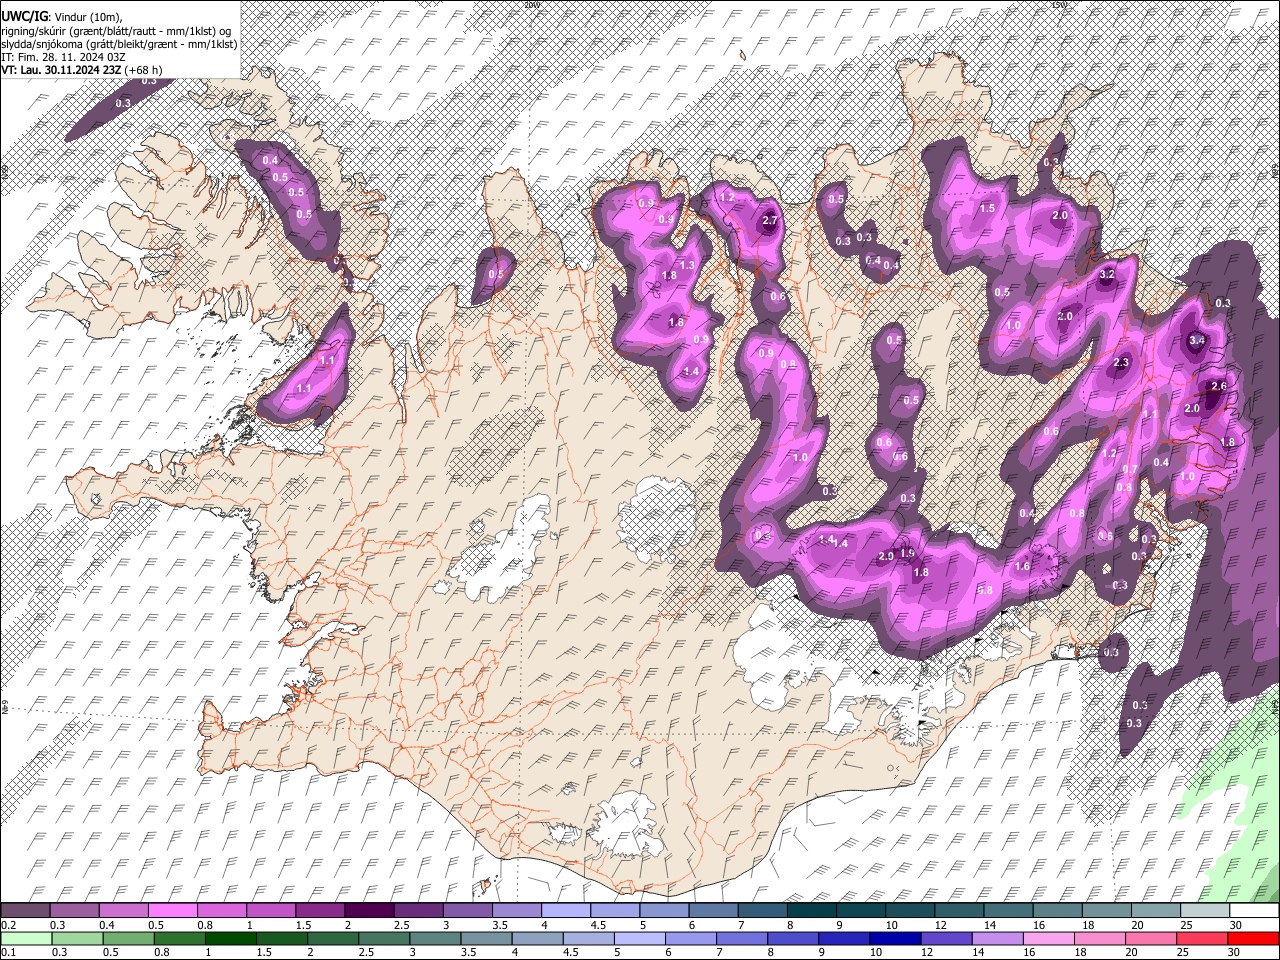Select the light purple rain swatch labeled 14
The width and height of the screenshot is (1280, 960).
pyautogui.click(x=998, y=938)
